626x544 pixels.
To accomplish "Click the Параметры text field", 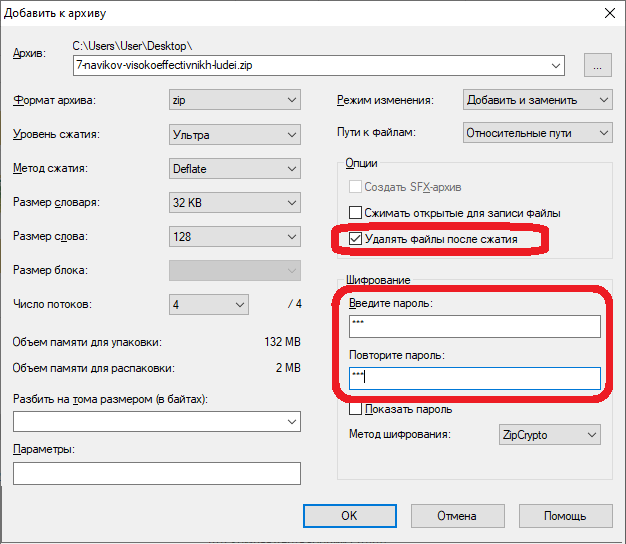I will (157, 473).
